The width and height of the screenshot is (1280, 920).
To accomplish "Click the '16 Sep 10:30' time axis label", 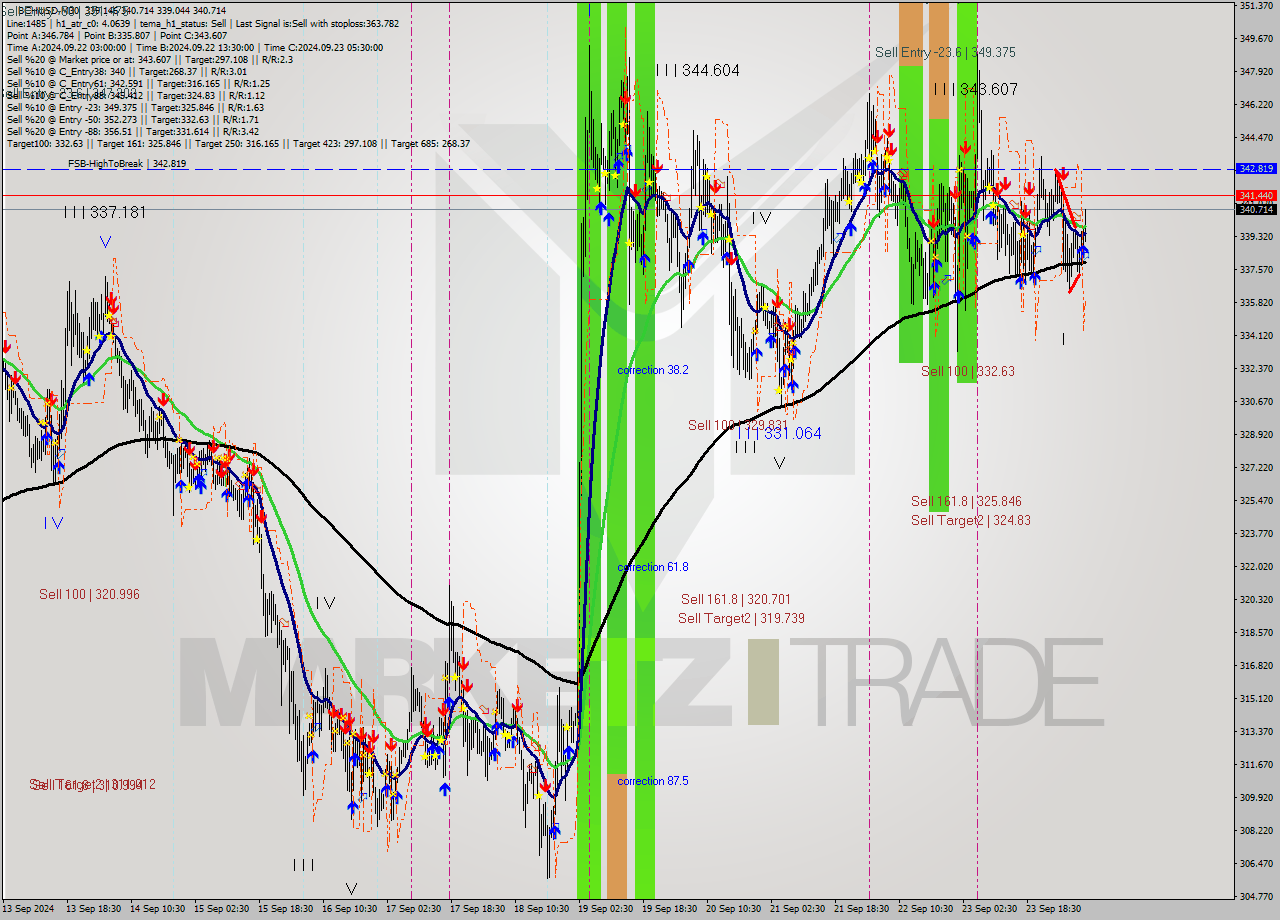I will point(350,909).
